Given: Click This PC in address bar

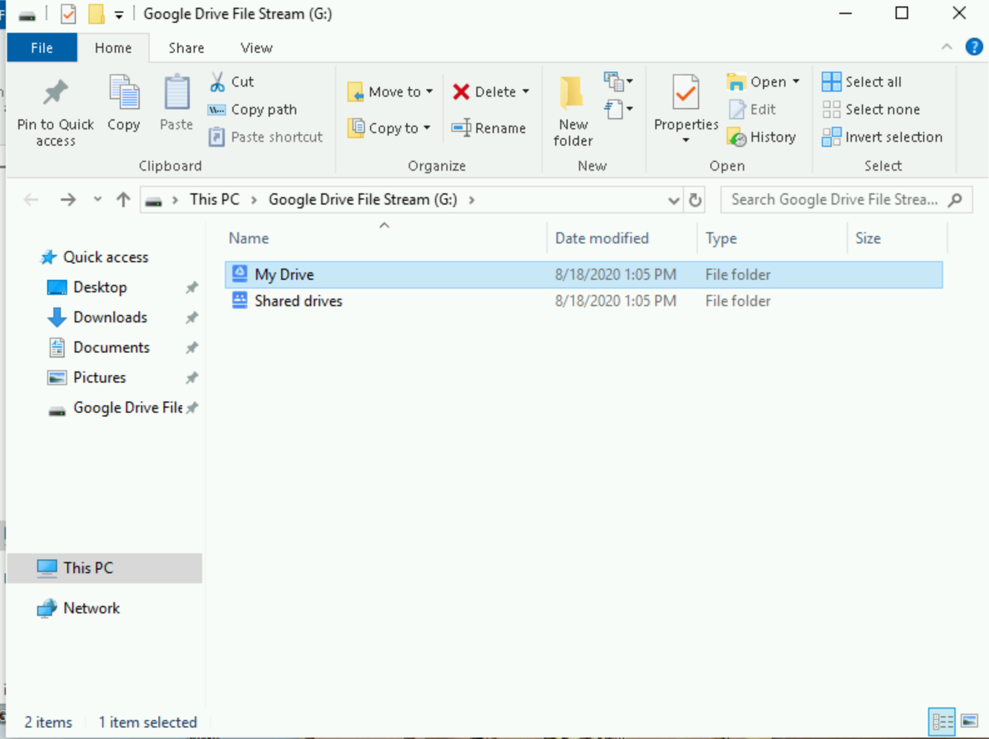Looking at the screenshot, I should point(214,200).
